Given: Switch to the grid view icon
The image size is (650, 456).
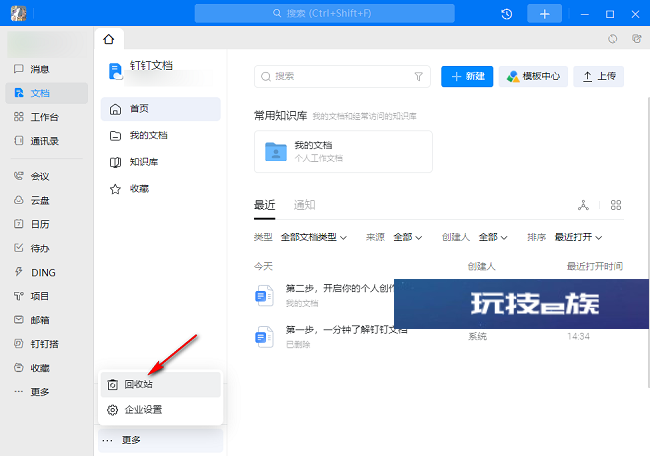Looking at the screenshot, I should 616,205.
